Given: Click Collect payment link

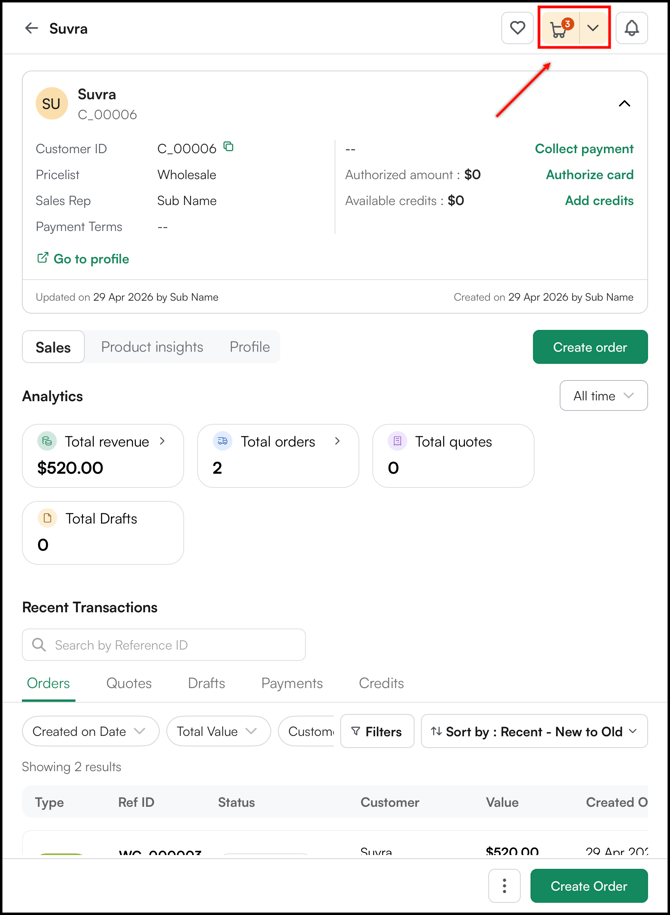Looking at the screenshot, I should click(x=584, y=149).
